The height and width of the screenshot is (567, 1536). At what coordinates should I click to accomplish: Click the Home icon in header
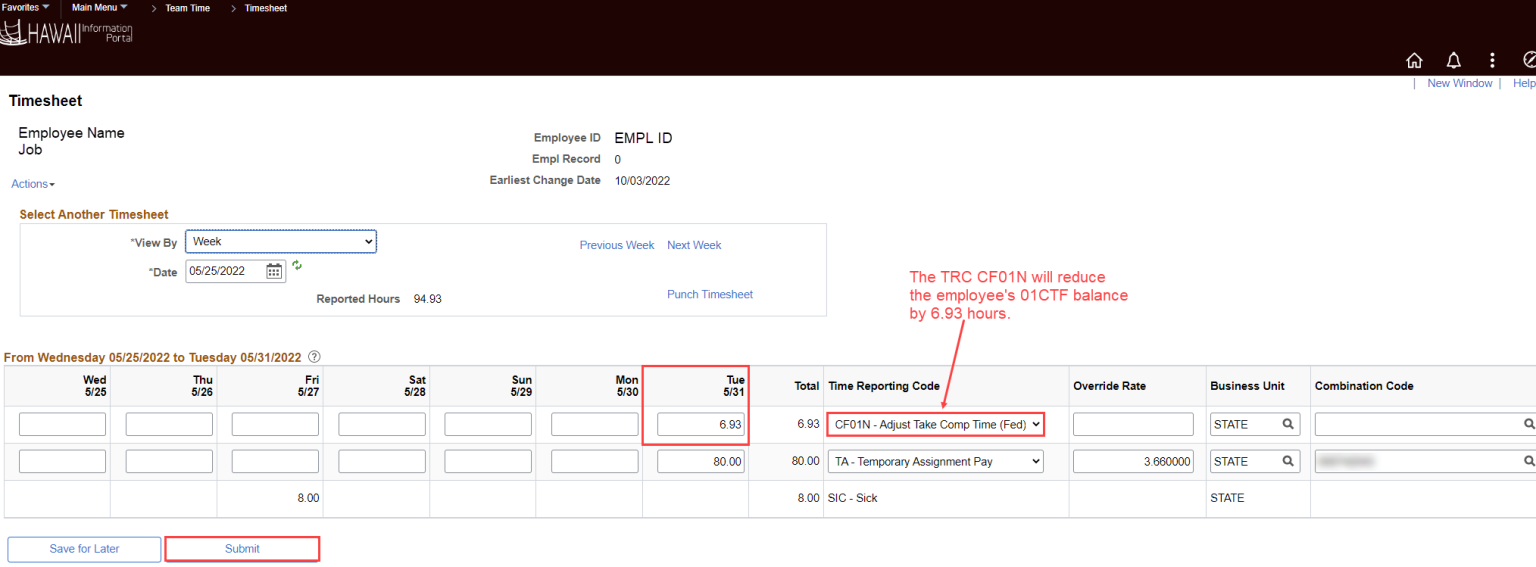[1414, 60]
